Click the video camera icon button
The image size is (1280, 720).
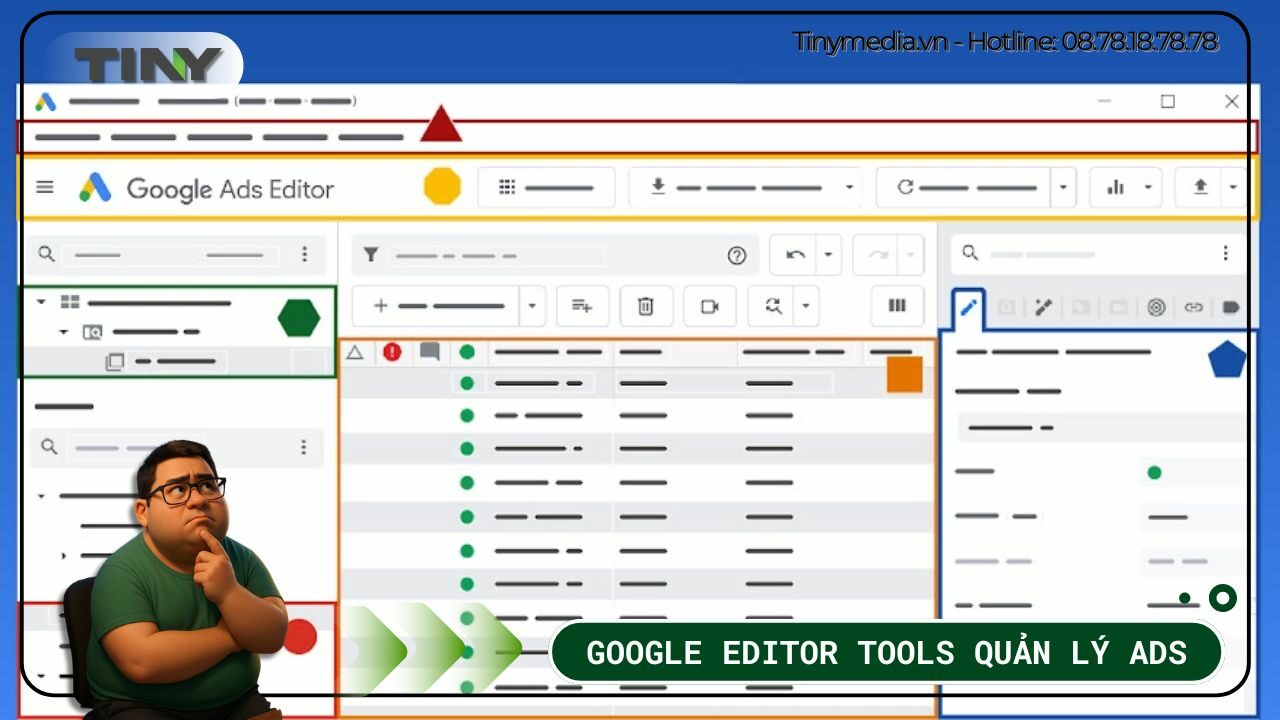click(709, 306)
